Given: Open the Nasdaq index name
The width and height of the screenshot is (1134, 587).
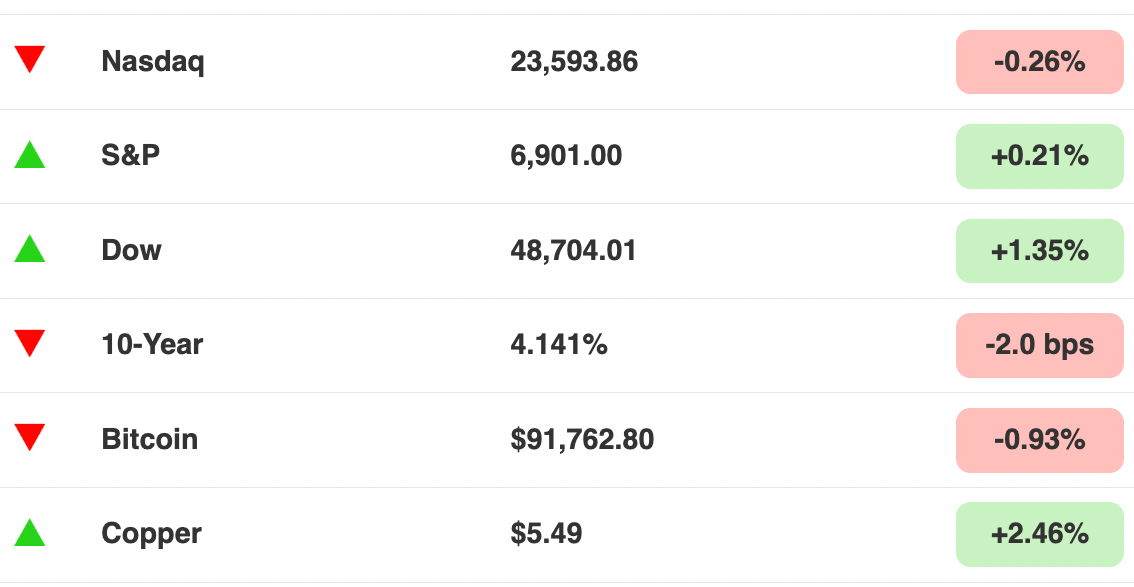Looking at the screenshot, I should point(153,62).
